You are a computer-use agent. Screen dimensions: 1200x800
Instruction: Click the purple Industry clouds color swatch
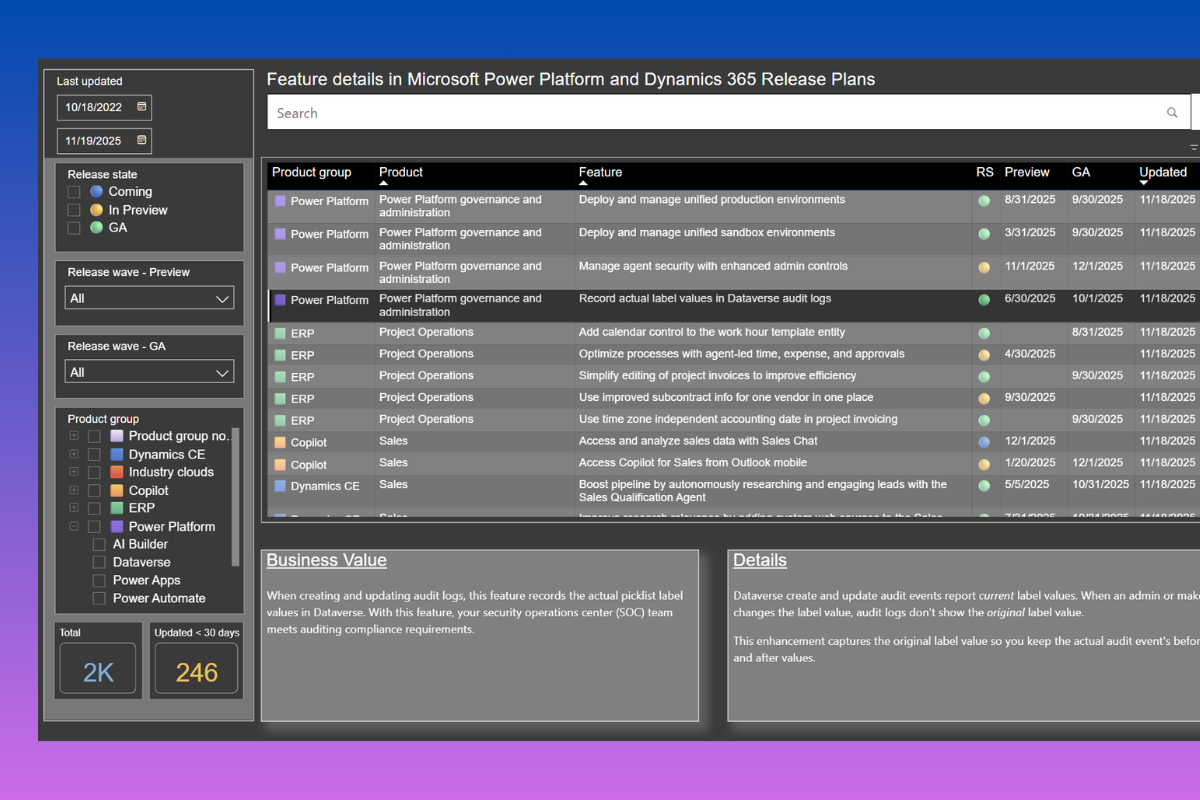(117, 473)
